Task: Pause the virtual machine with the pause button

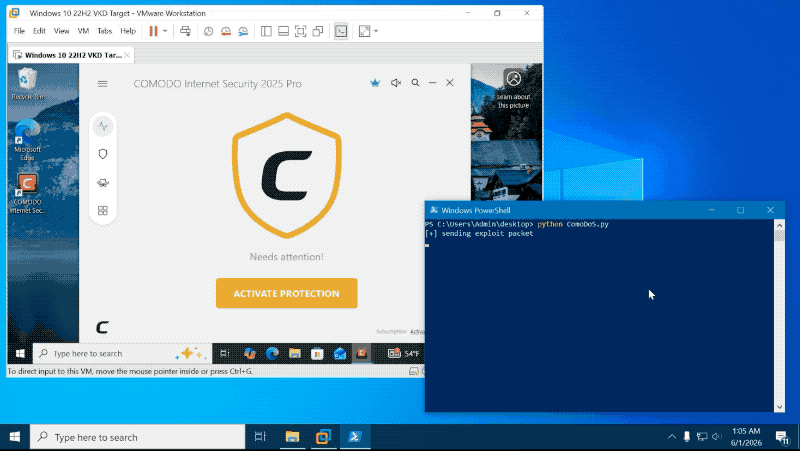Action: click(x=153, y=31)
